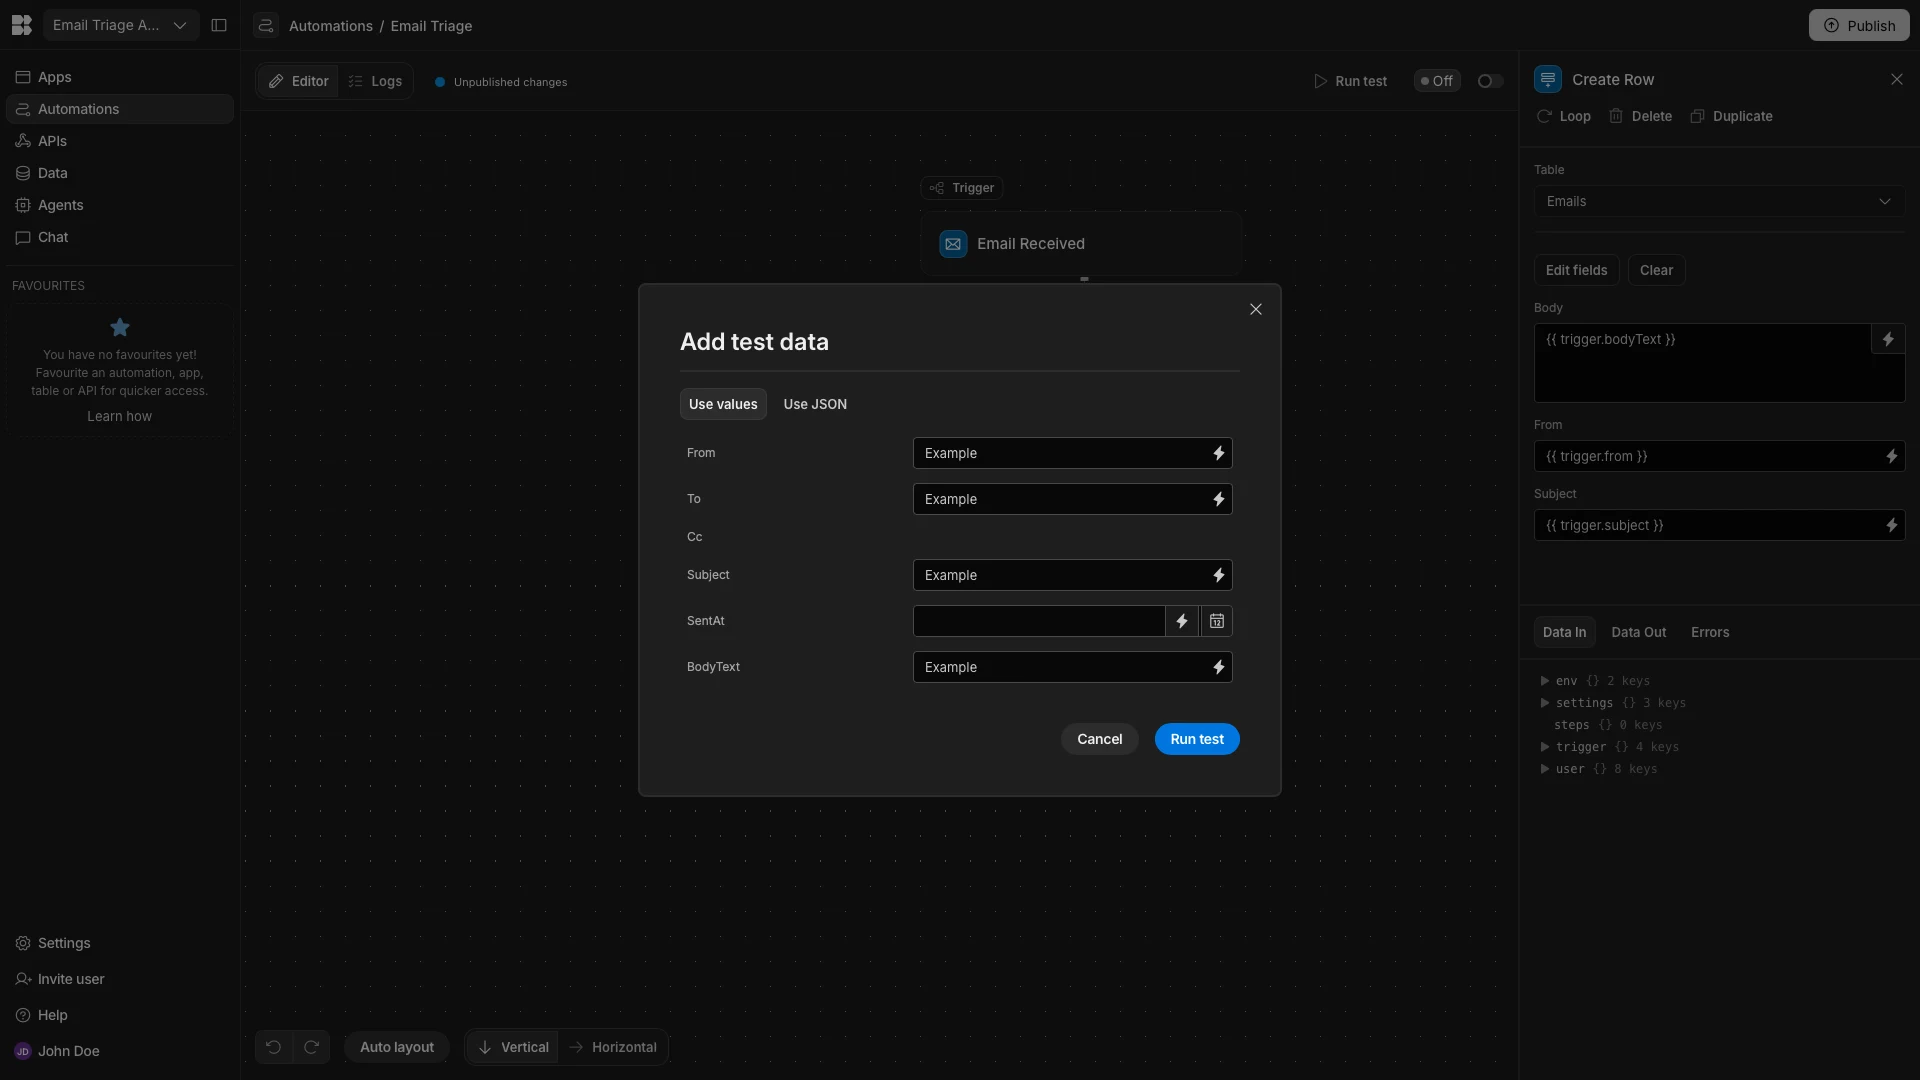The width and height of the screenshot is (1920, 1080).
Task: Select Horizontal layout direction
Action: pyautogui.click(x=613, y=1047)
